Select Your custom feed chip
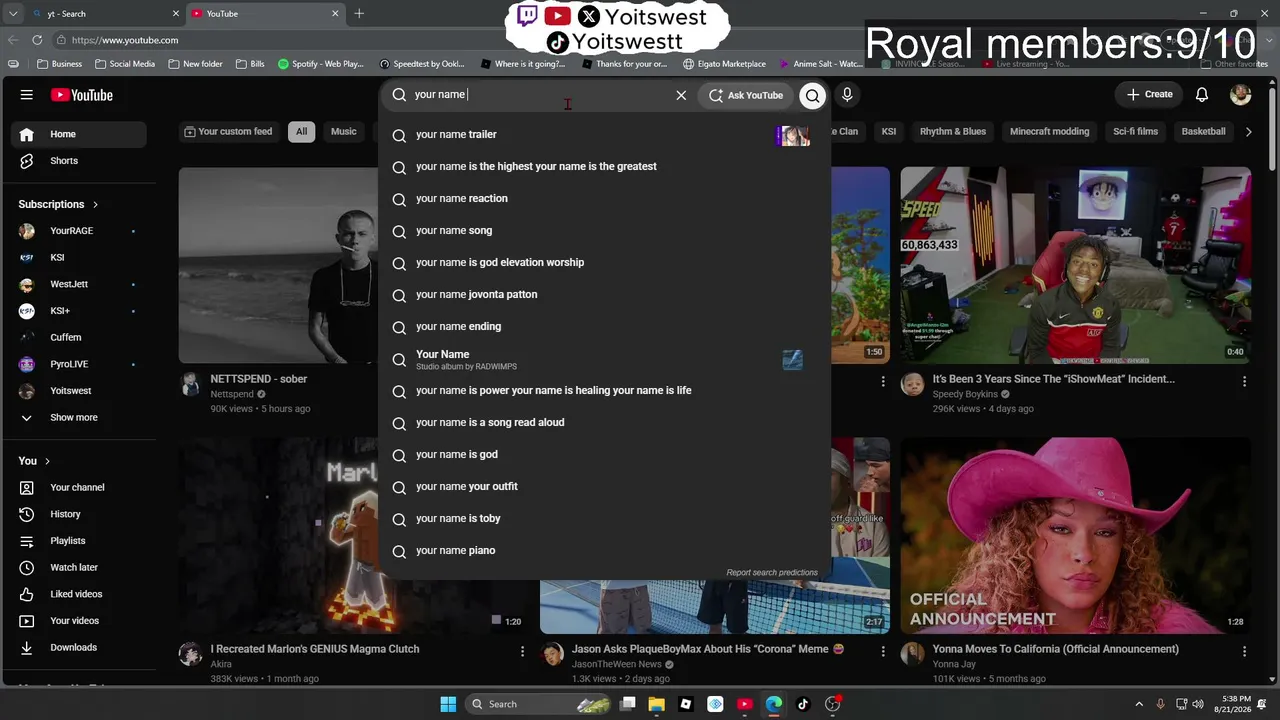The width and height of the screenshot is (1280, 720). click(x=228, y=132)
